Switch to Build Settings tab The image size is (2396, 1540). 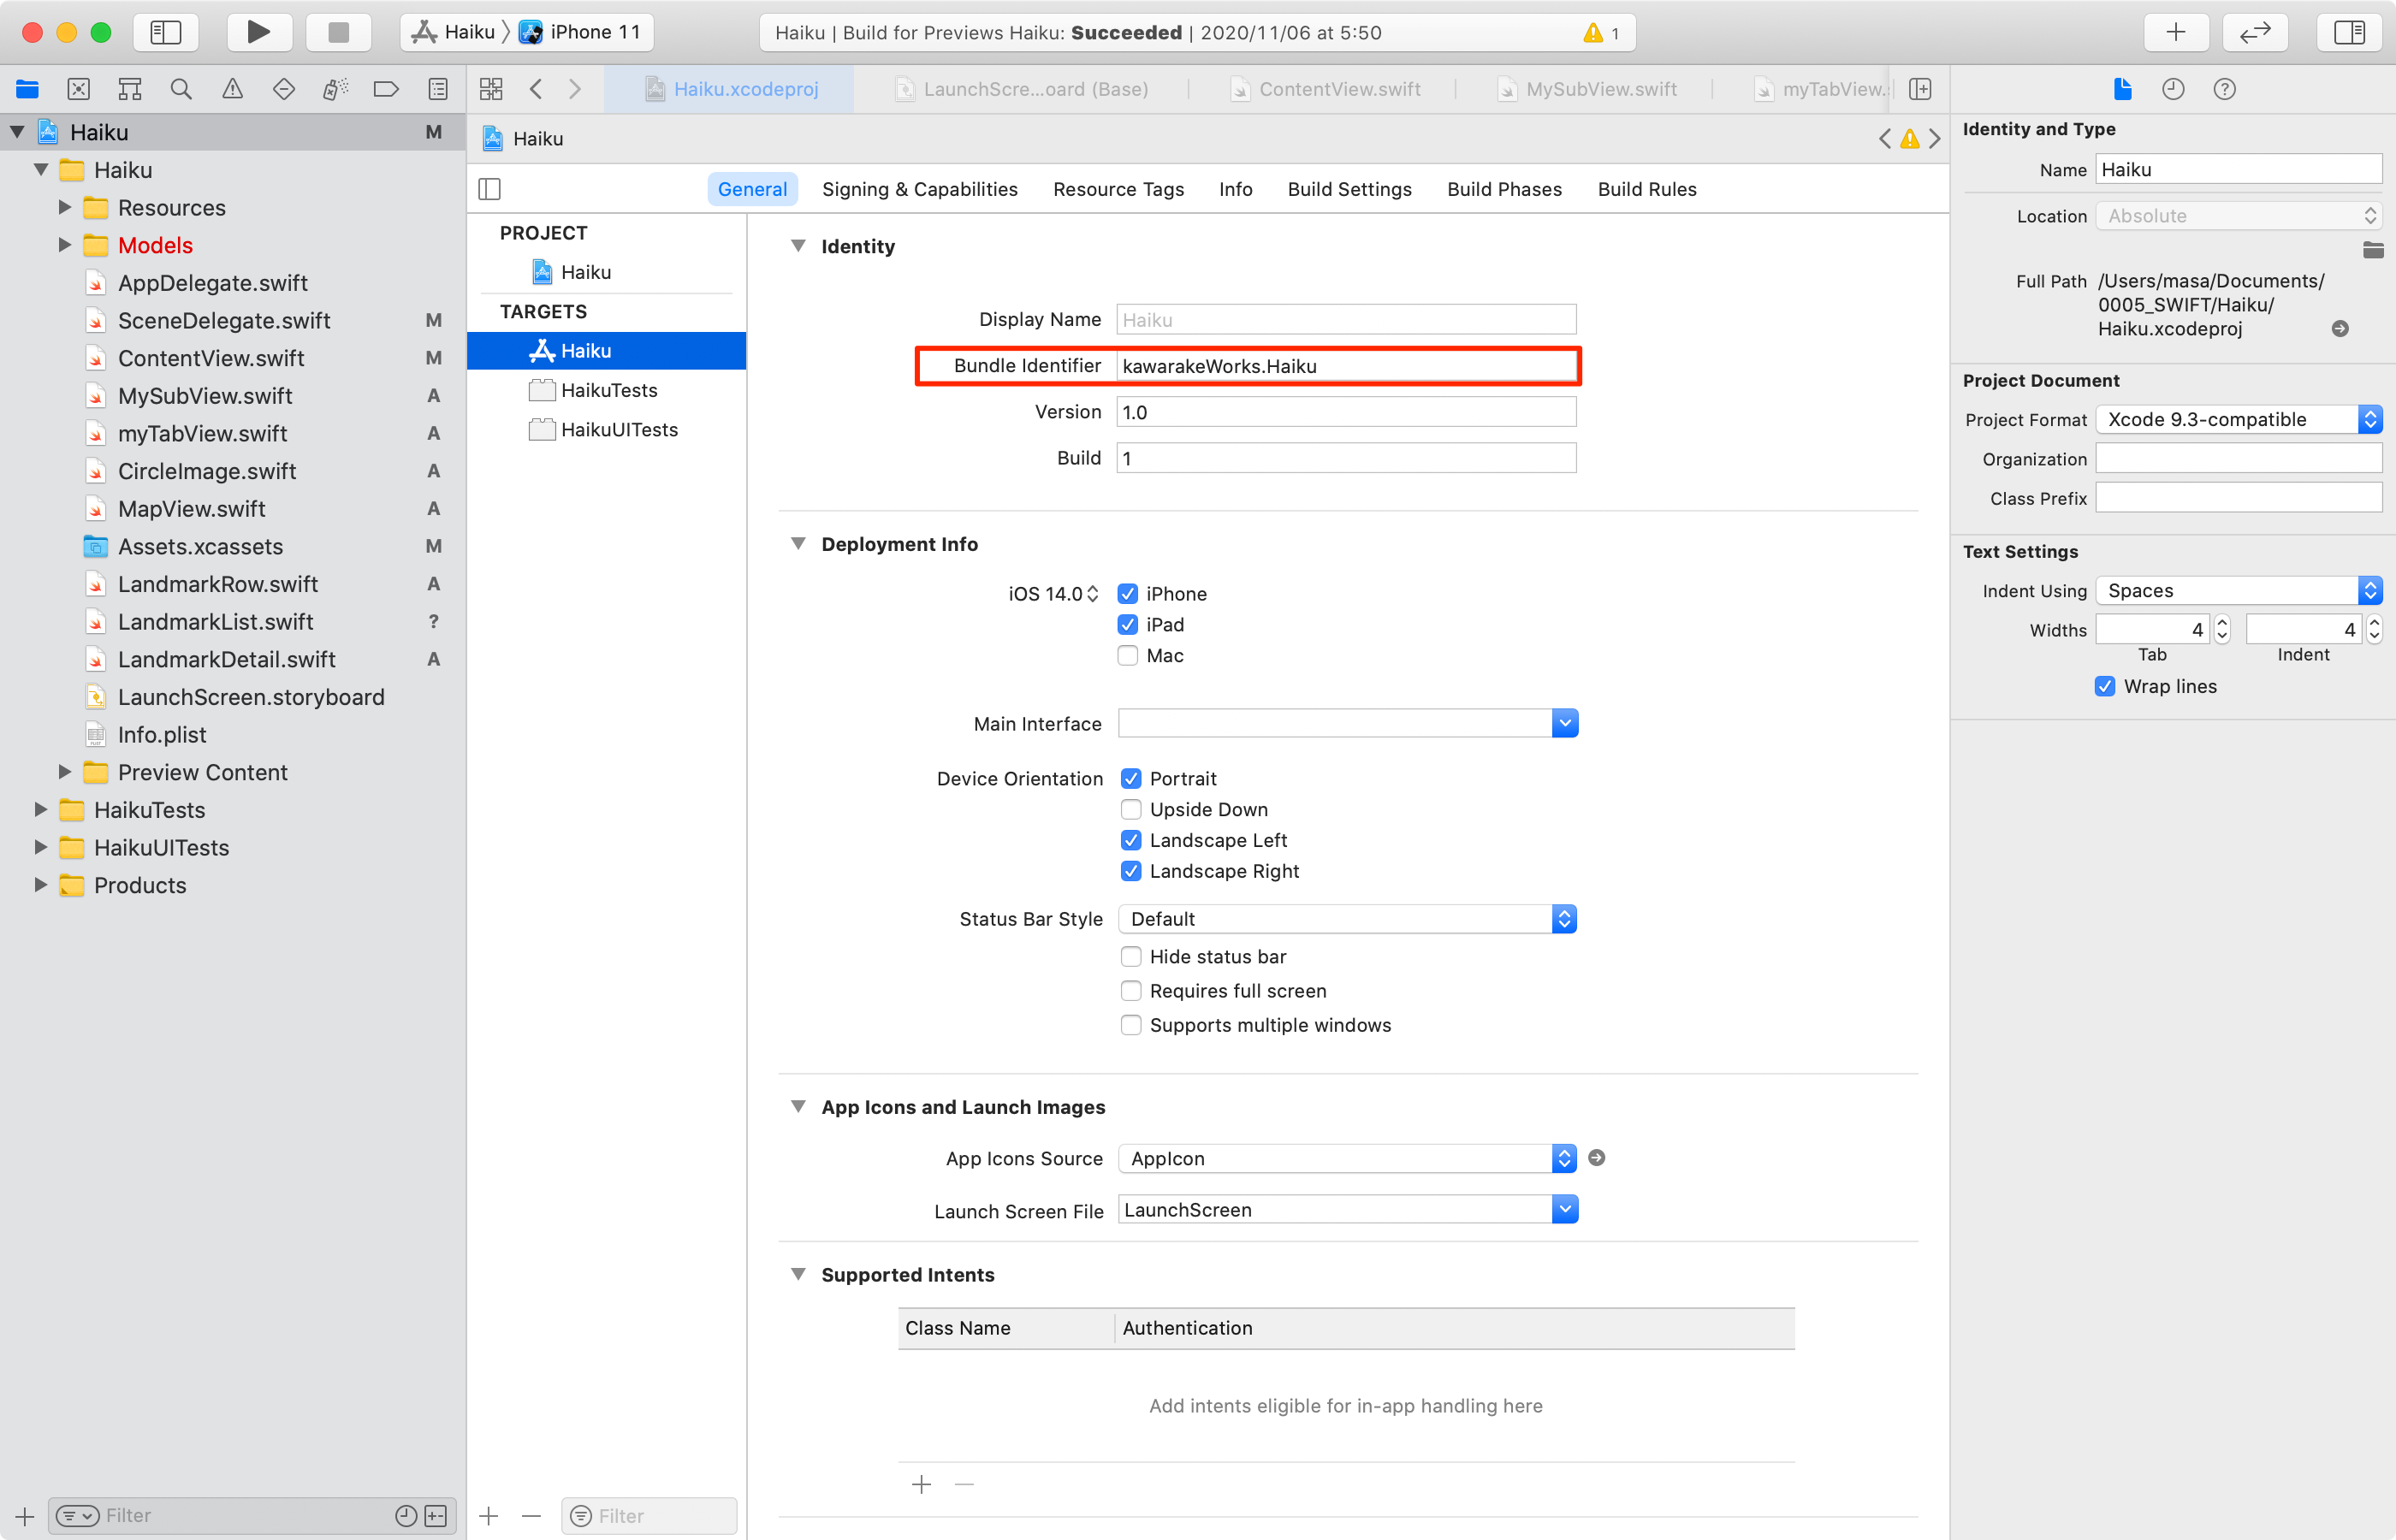(x=1349, y=189)
